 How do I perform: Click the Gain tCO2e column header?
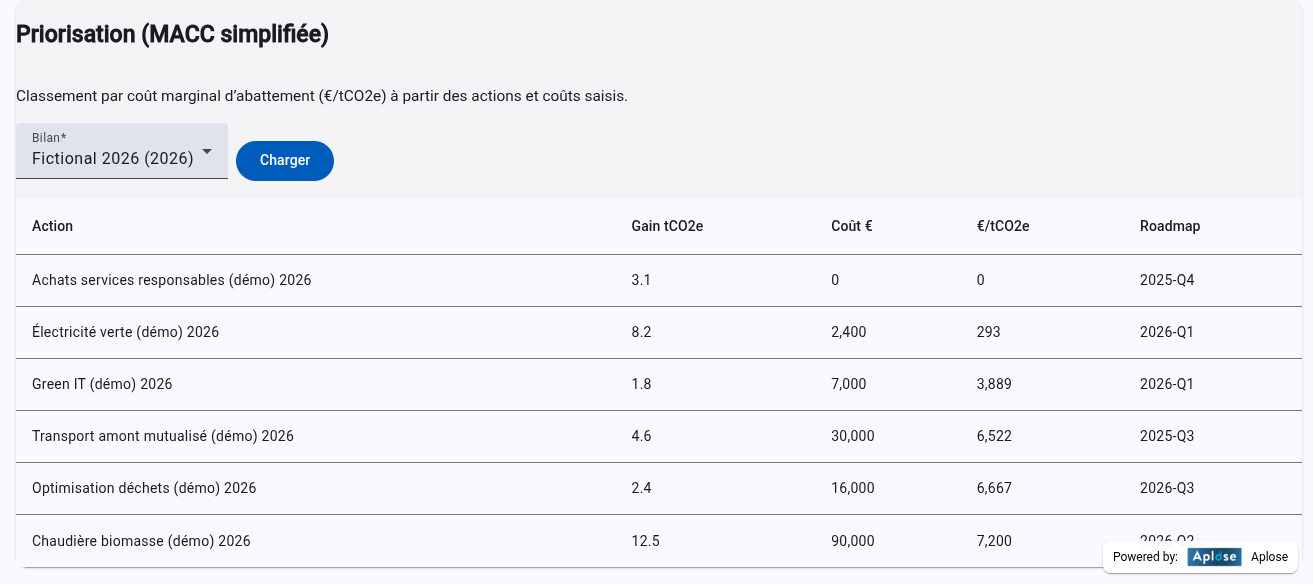[x=667, y=226]
